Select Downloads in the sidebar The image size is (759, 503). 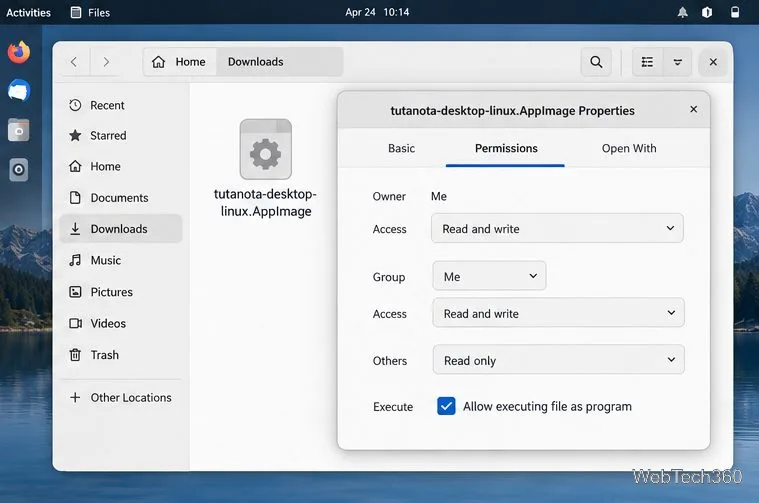pos(121,229)
